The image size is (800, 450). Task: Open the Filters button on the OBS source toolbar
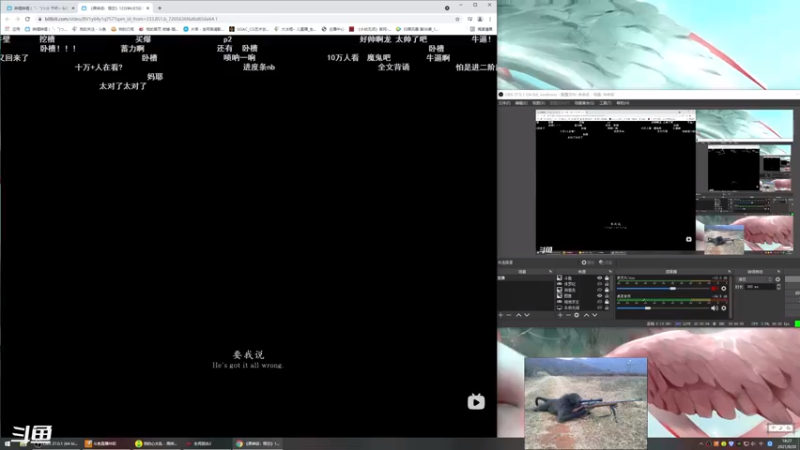click(x=606, y=262)
